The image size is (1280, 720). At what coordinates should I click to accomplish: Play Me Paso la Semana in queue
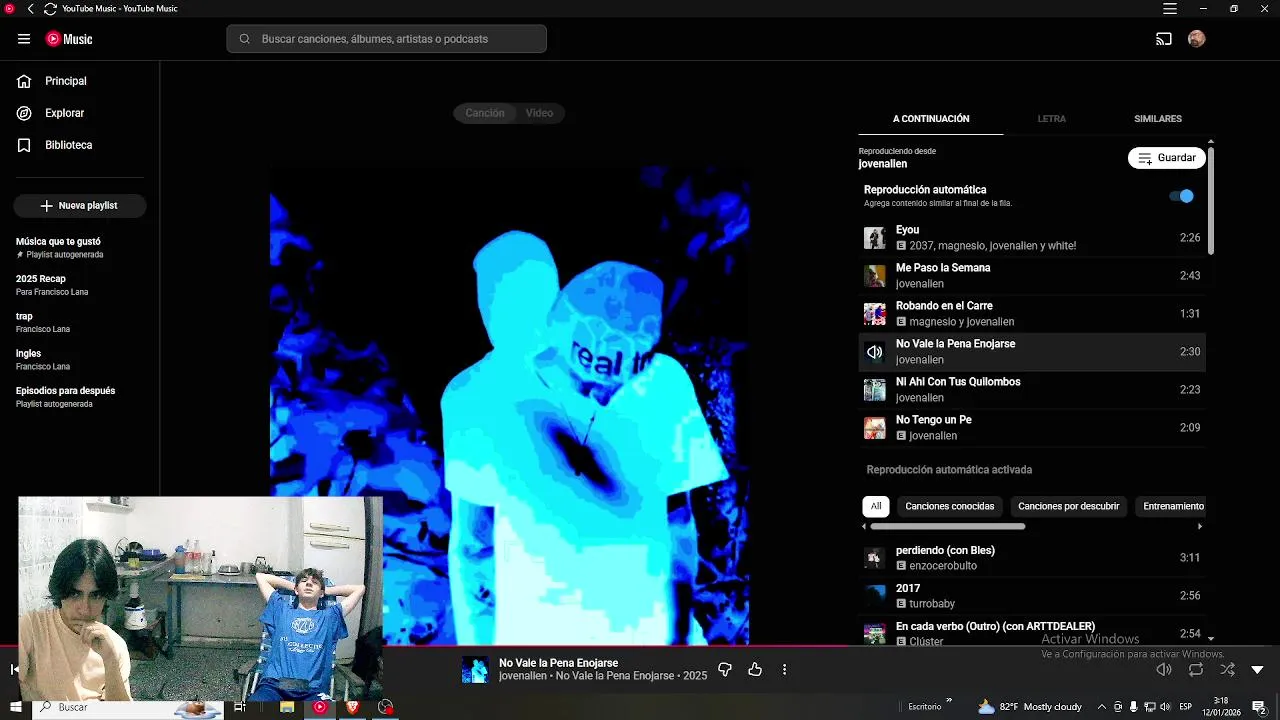(1032, 276)
